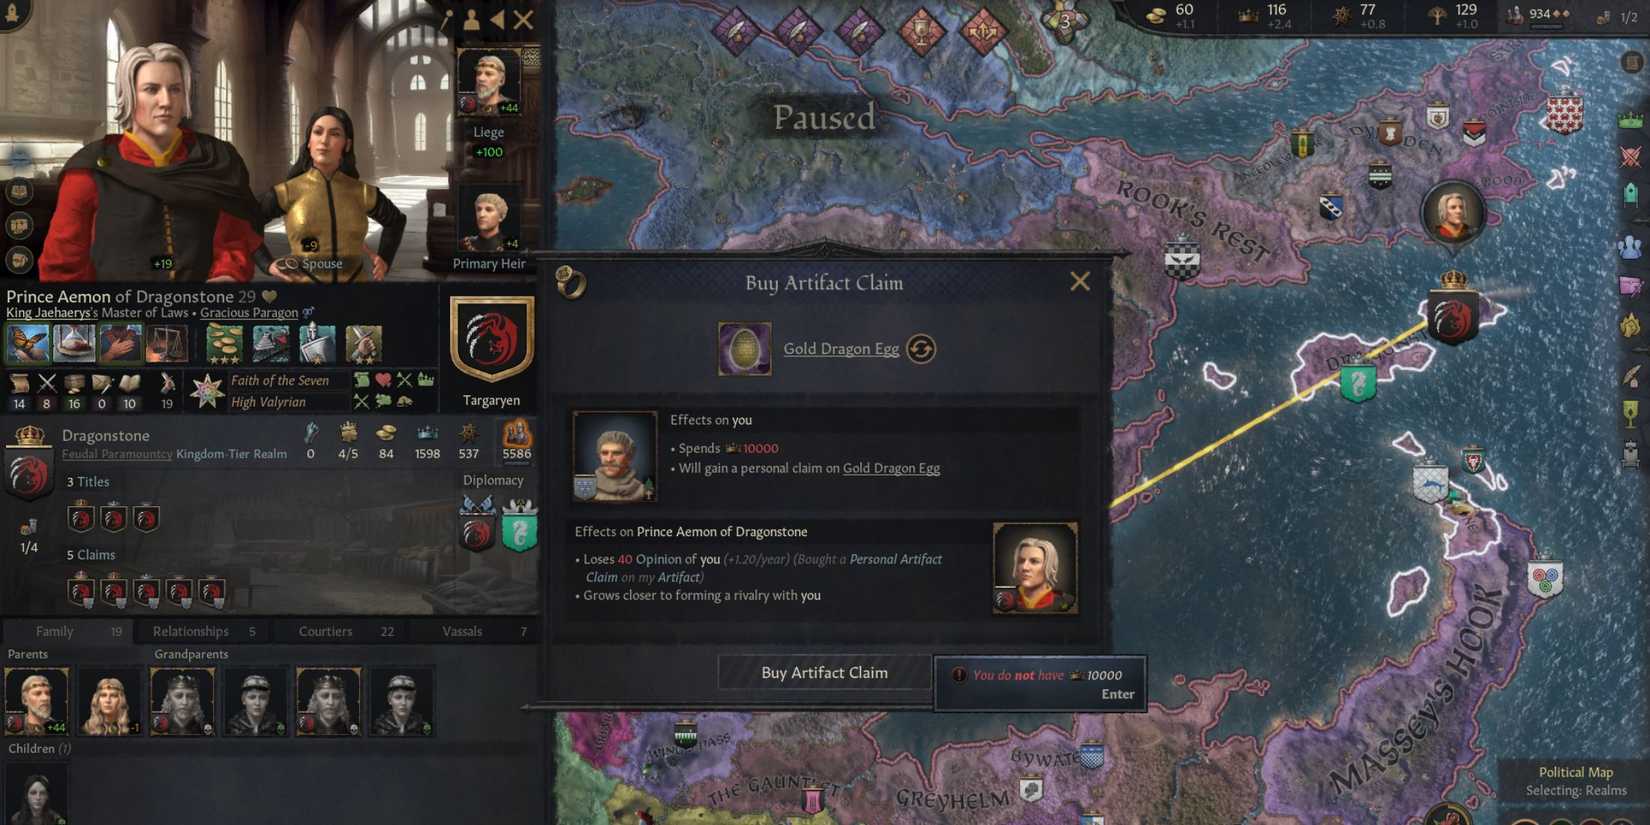Click the swap artifact icon beside Gold Dragon Egg
The width and height of the screenshot is (1650, 825).
click(x=921, y=349)
